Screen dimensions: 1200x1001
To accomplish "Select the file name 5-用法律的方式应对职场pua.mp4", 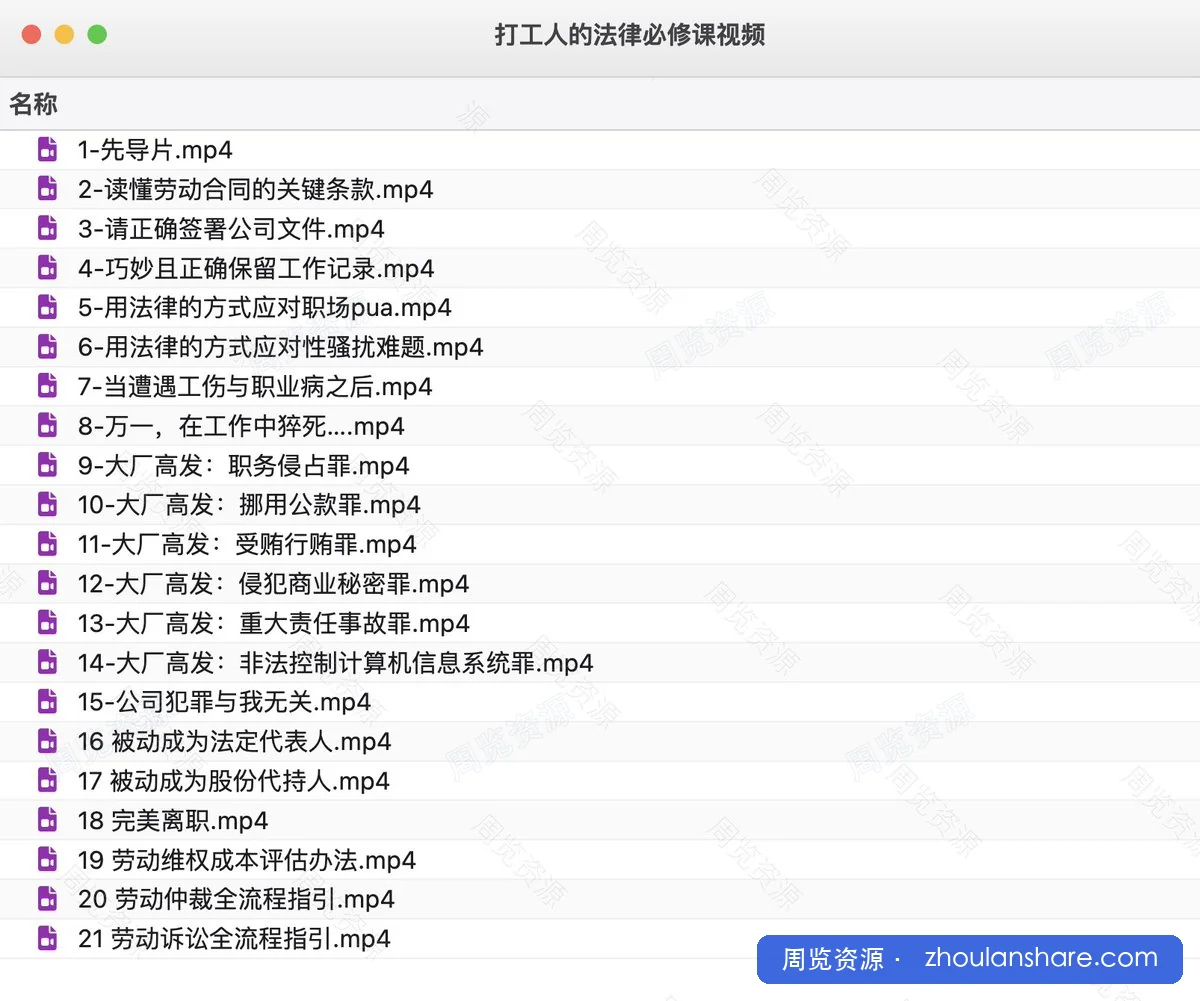I will [265, 308].
